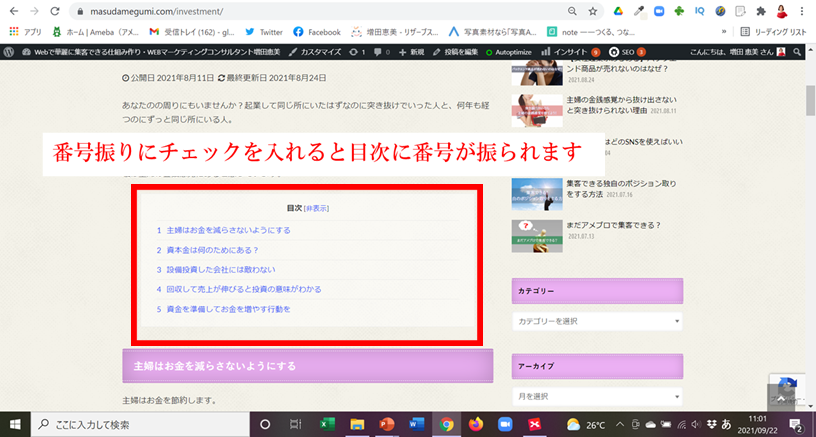Activate the color picker eyedropper extension
The width and height of the screenshot is (816, 437).
click(639, 11)
